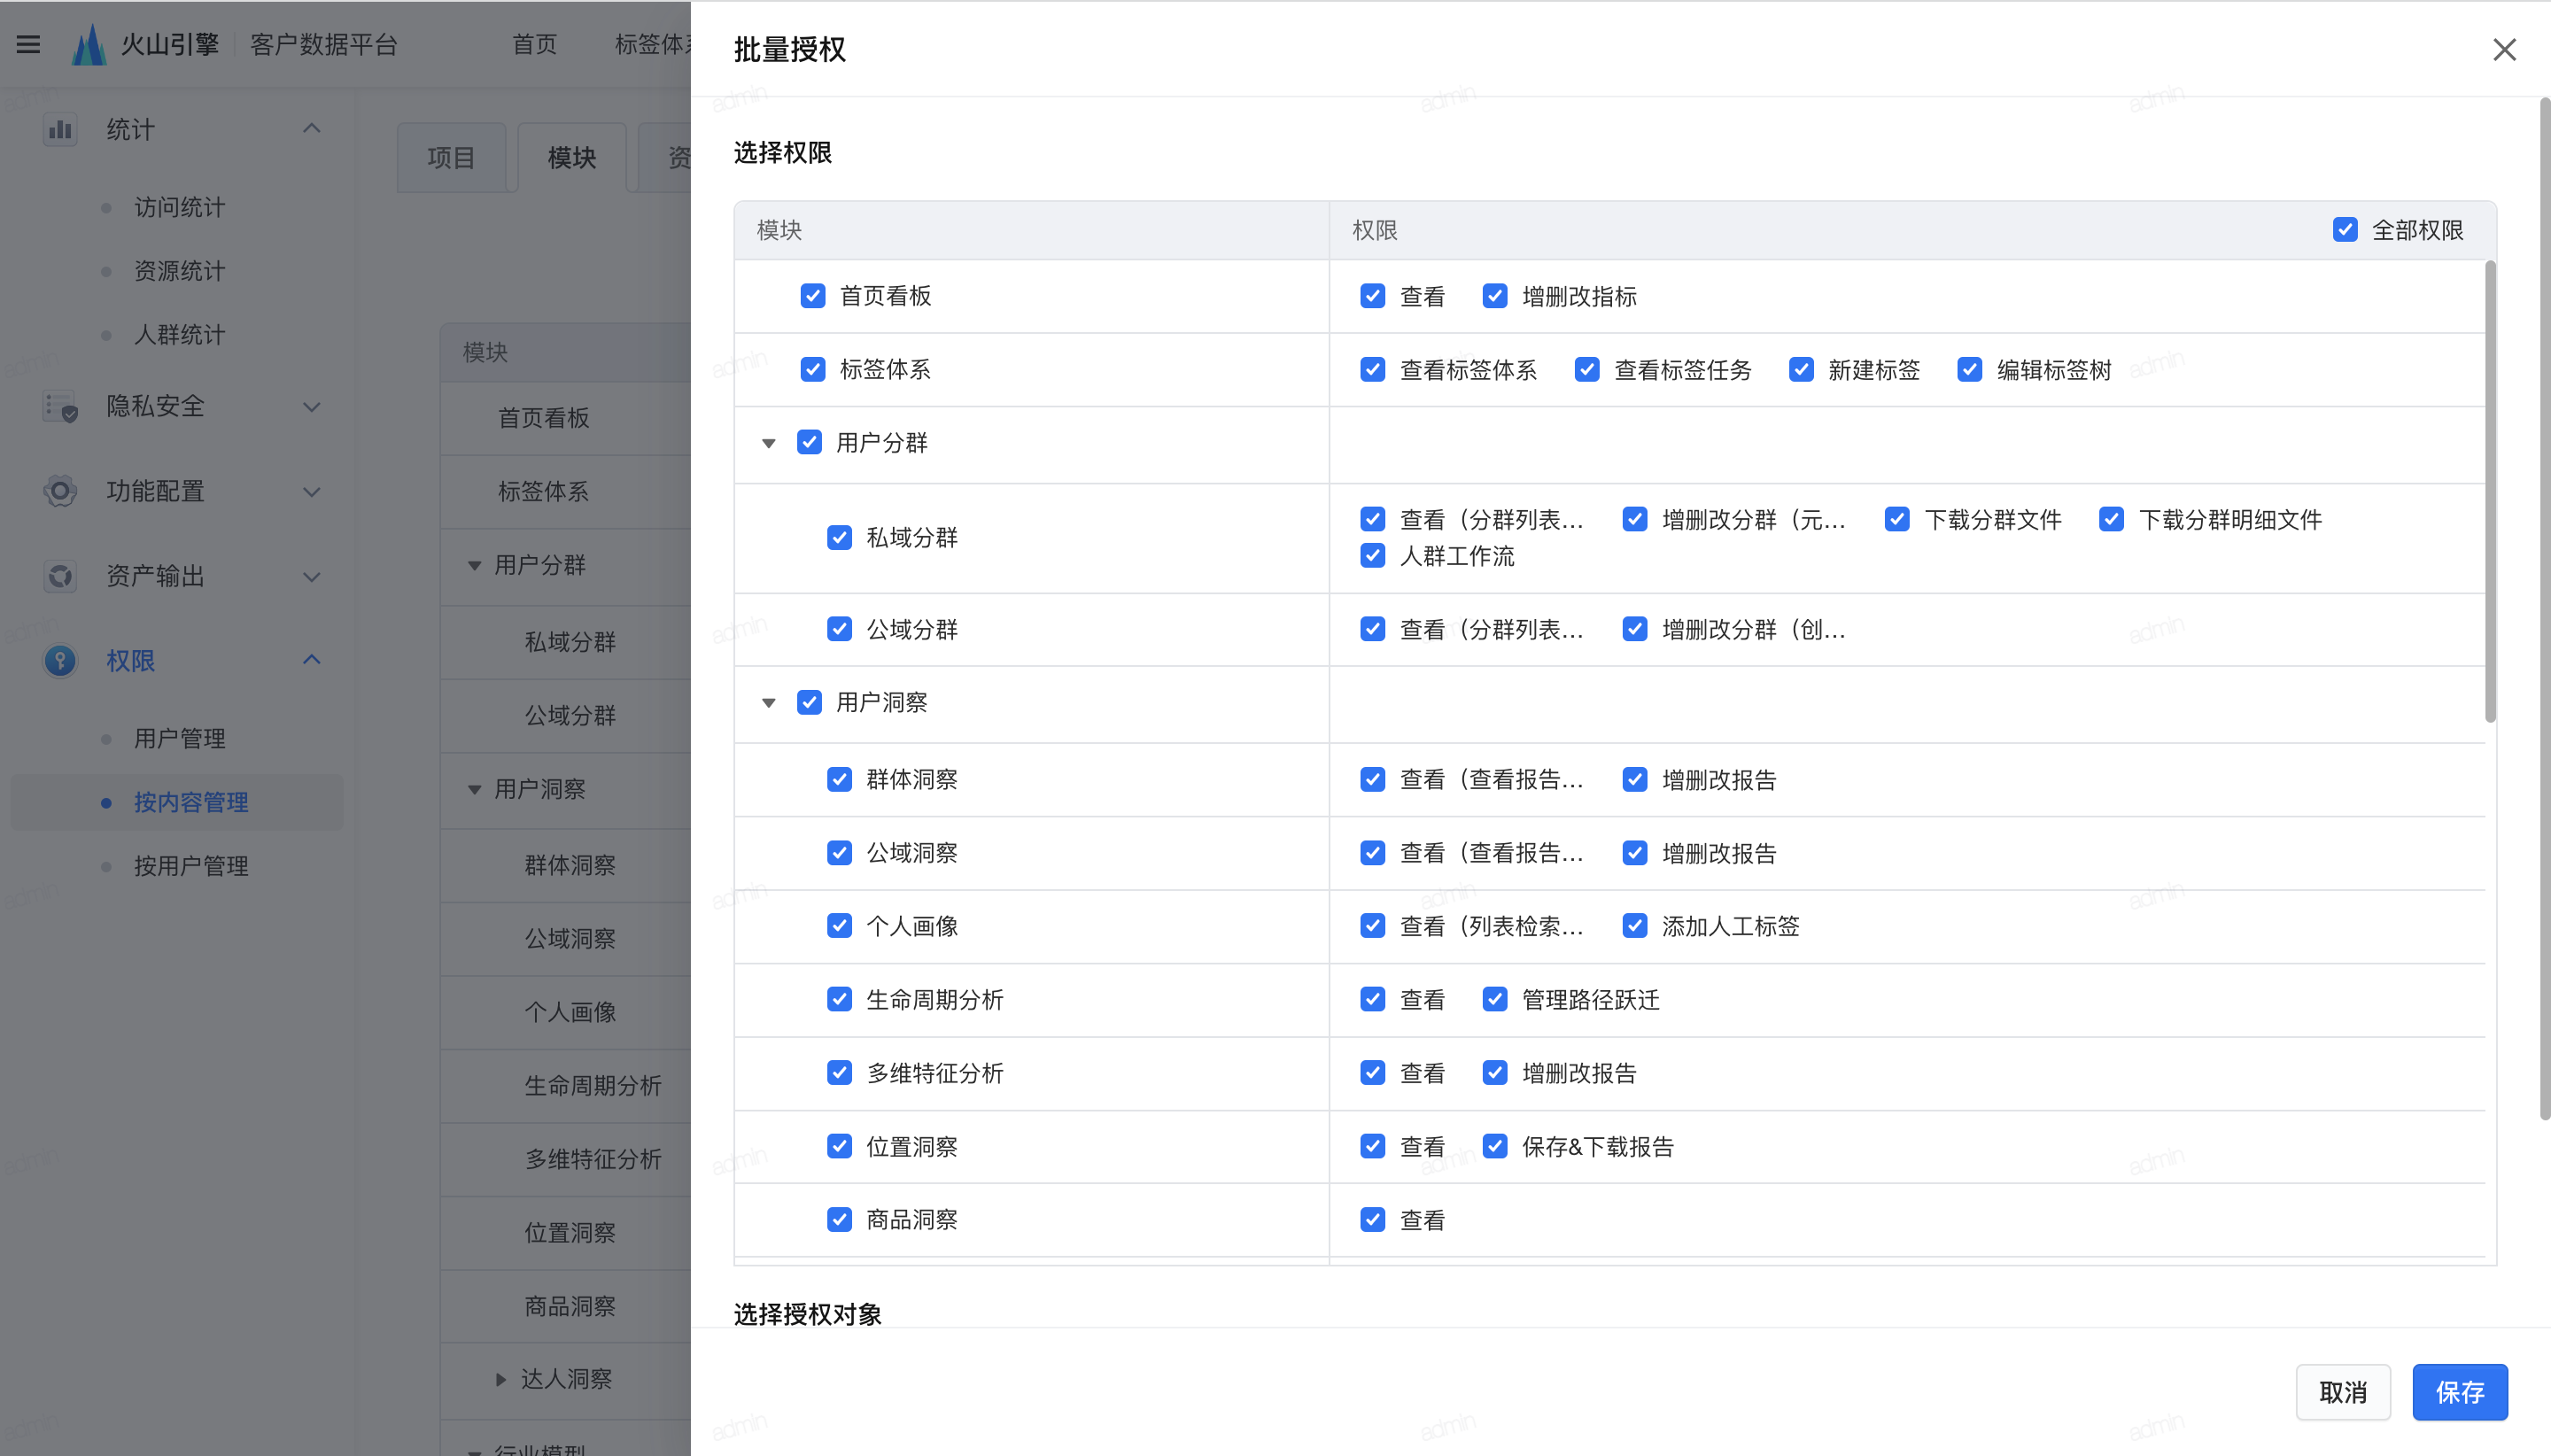Click the 功能配置 gear icon
The width and height of the screenshot is (2551, 1456).
click(x=60, y=491)
